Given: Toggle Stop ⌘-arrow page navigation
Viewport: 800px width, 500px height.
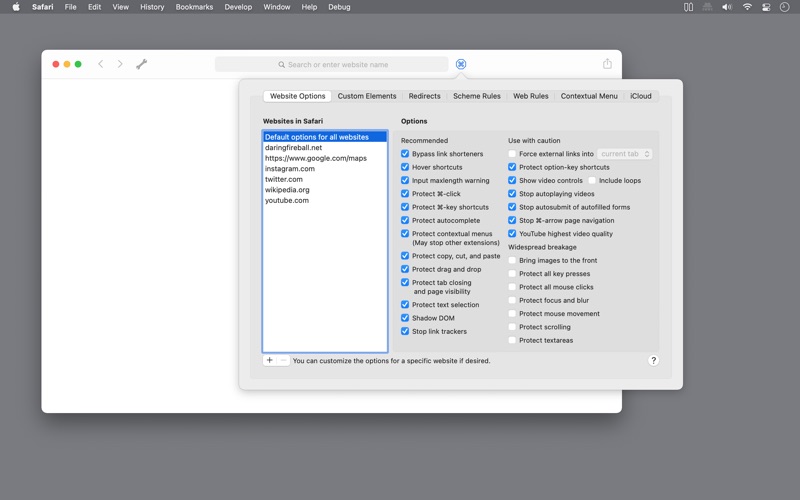Looking at the screenshot, I should (512, 220).
